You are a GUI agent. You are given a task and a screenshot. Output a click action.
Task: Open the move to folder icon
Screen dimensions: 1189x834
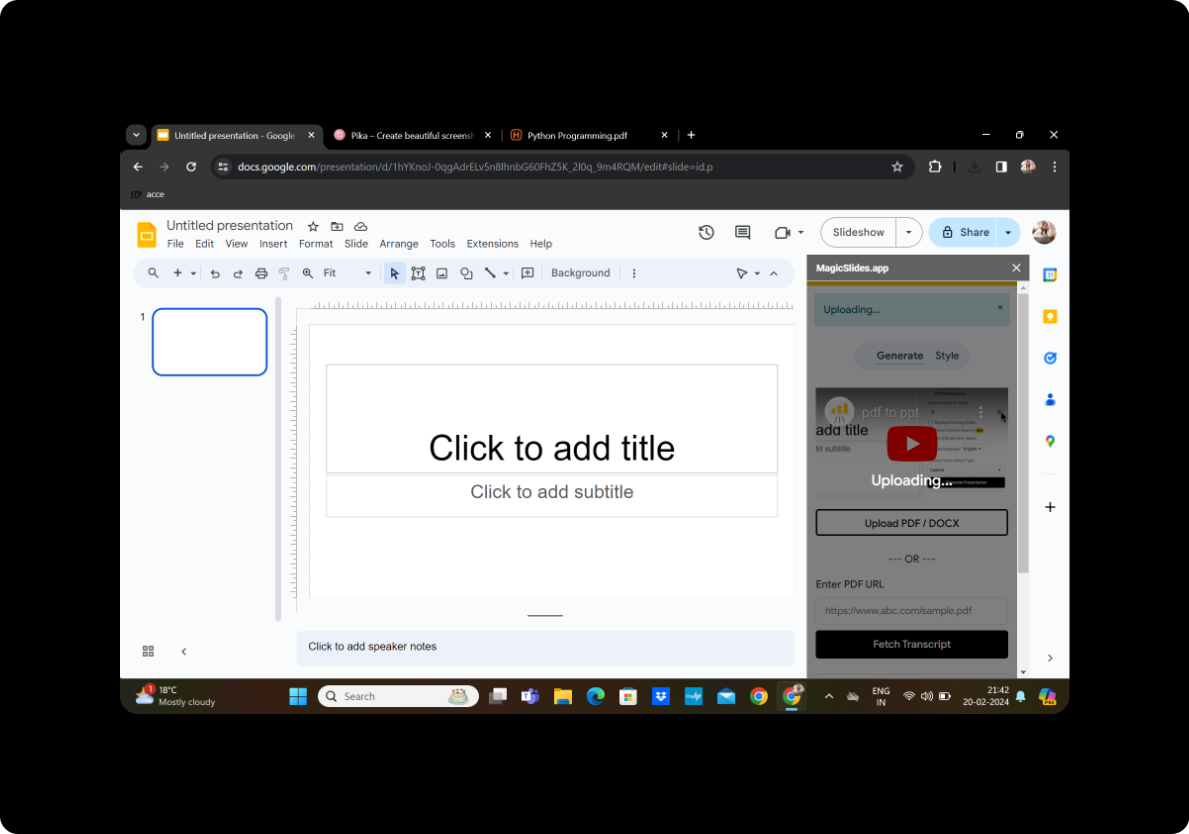click(x=337, y=226)
